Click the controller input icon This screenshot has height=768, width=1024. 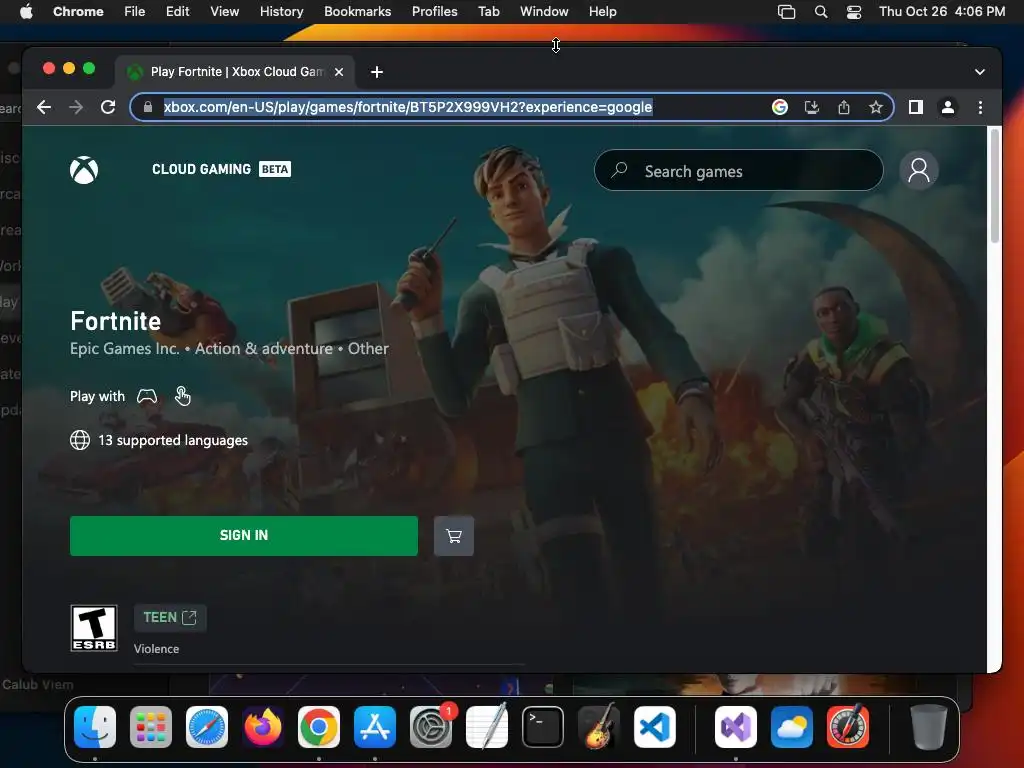(147, 396)
